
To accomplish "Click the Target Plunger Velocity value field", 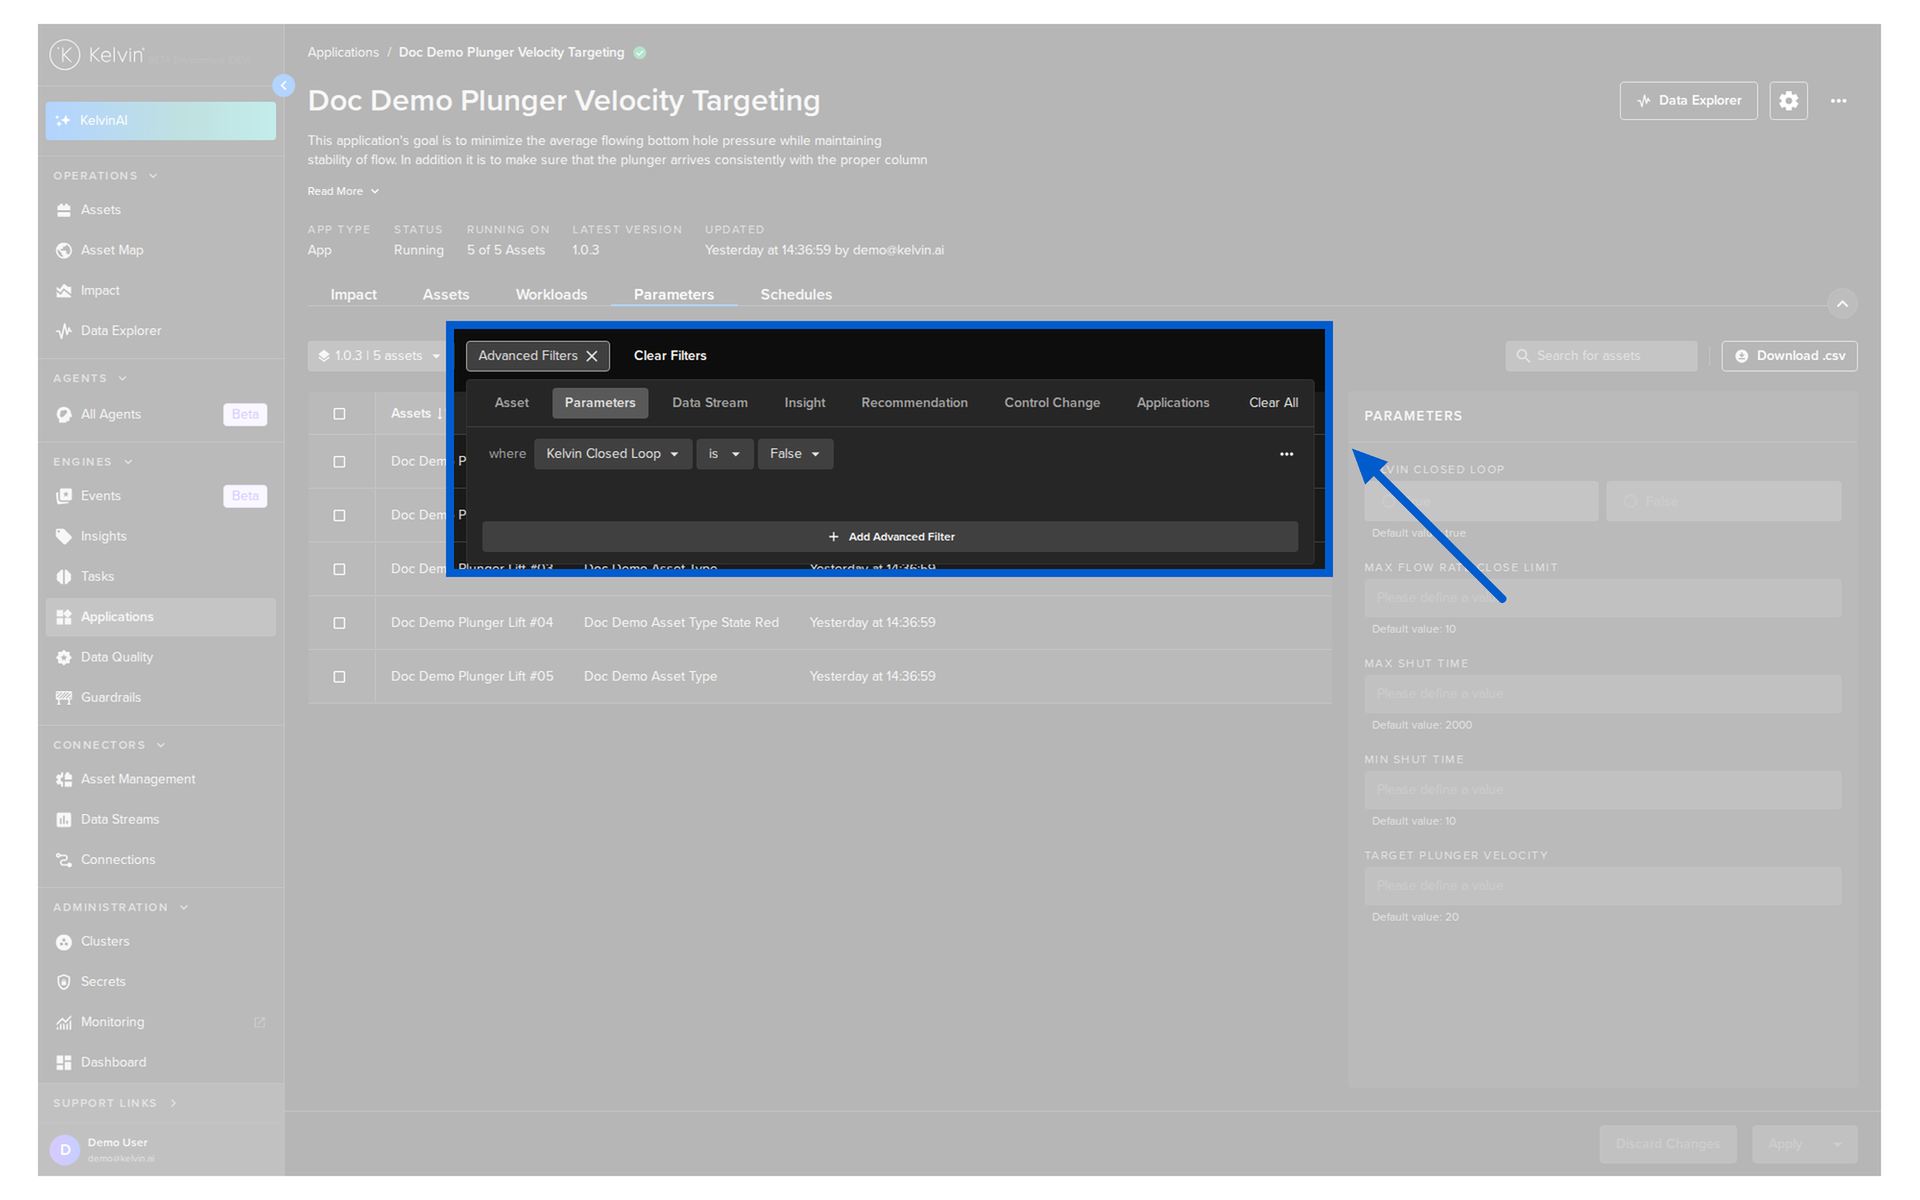I will [1602, 886].
